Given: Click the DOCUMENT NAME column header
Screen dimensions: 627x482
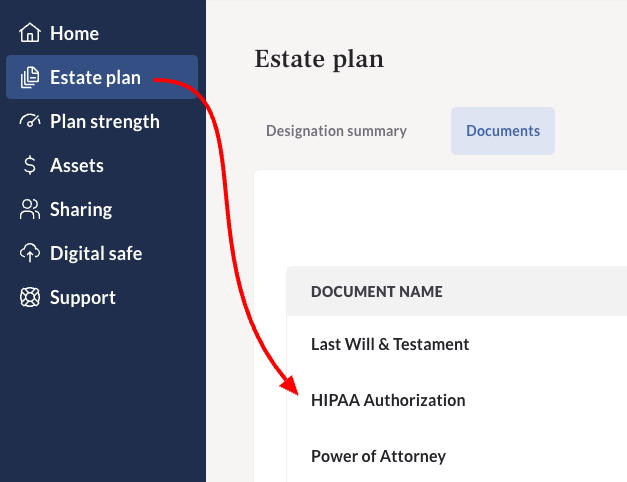Looking at the screenshot, I should click(x=377, y=292).
